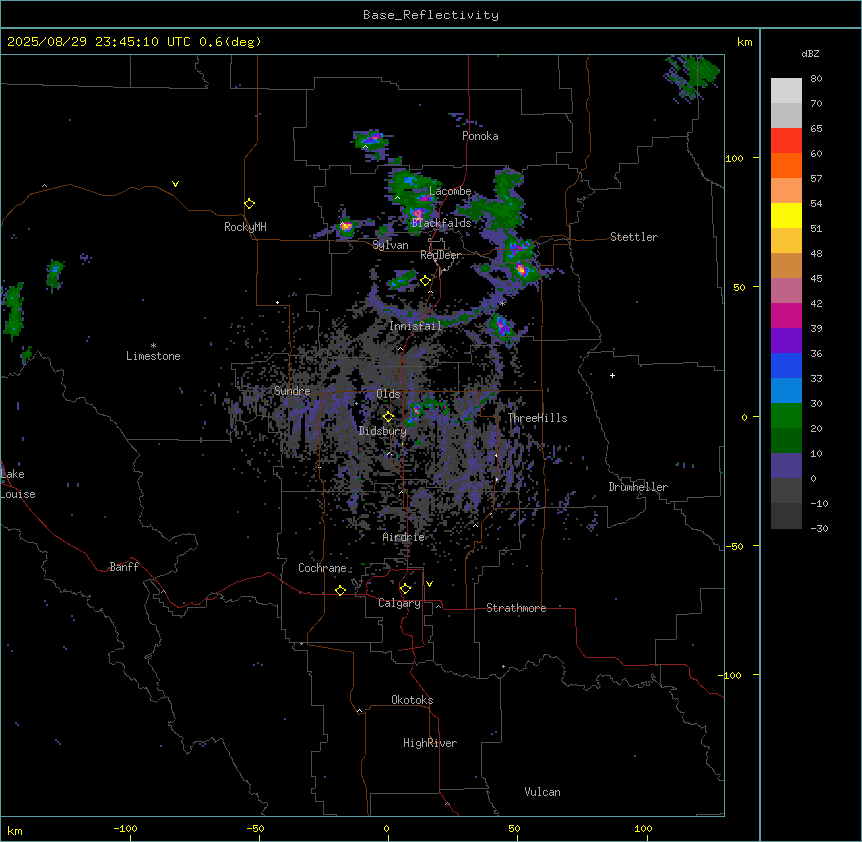
Task: Pick the lightest gray 80 dBZ legend swatch
Action: (786, 91)
